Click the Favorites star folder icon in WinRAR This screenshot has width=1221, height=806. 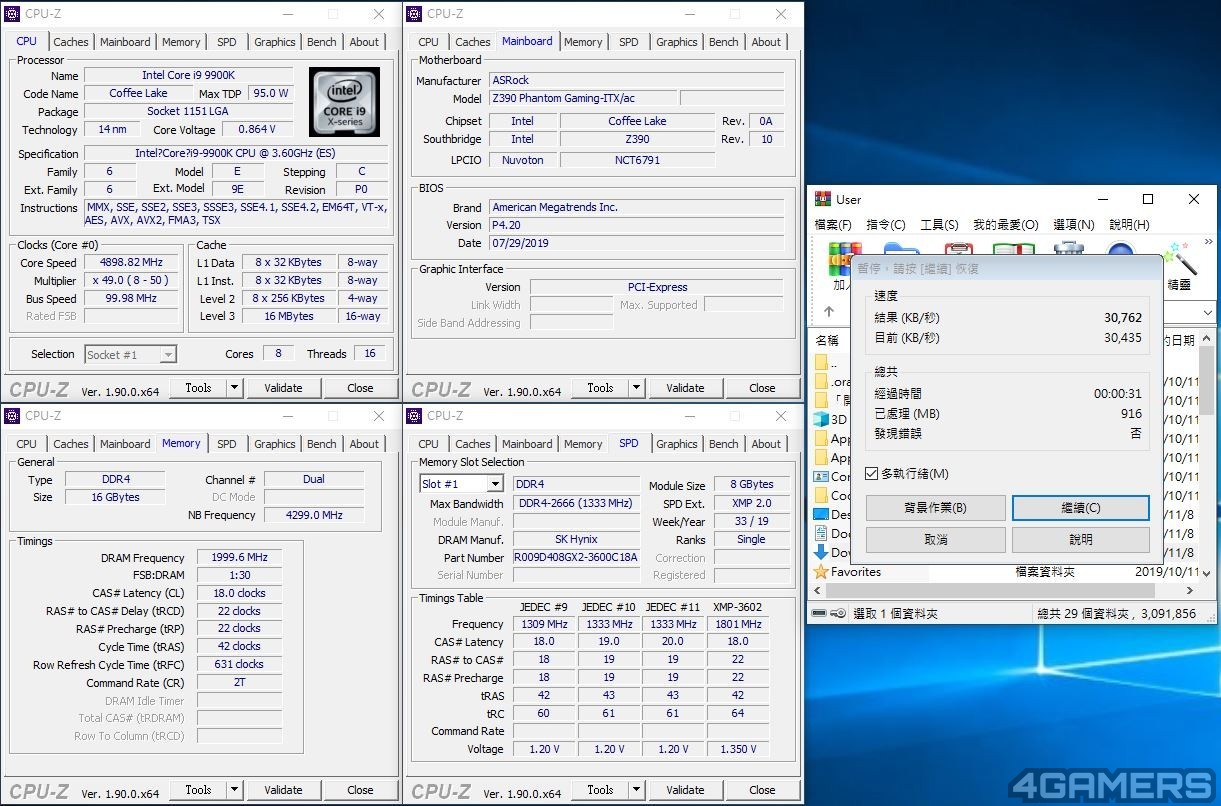(821, 572)
